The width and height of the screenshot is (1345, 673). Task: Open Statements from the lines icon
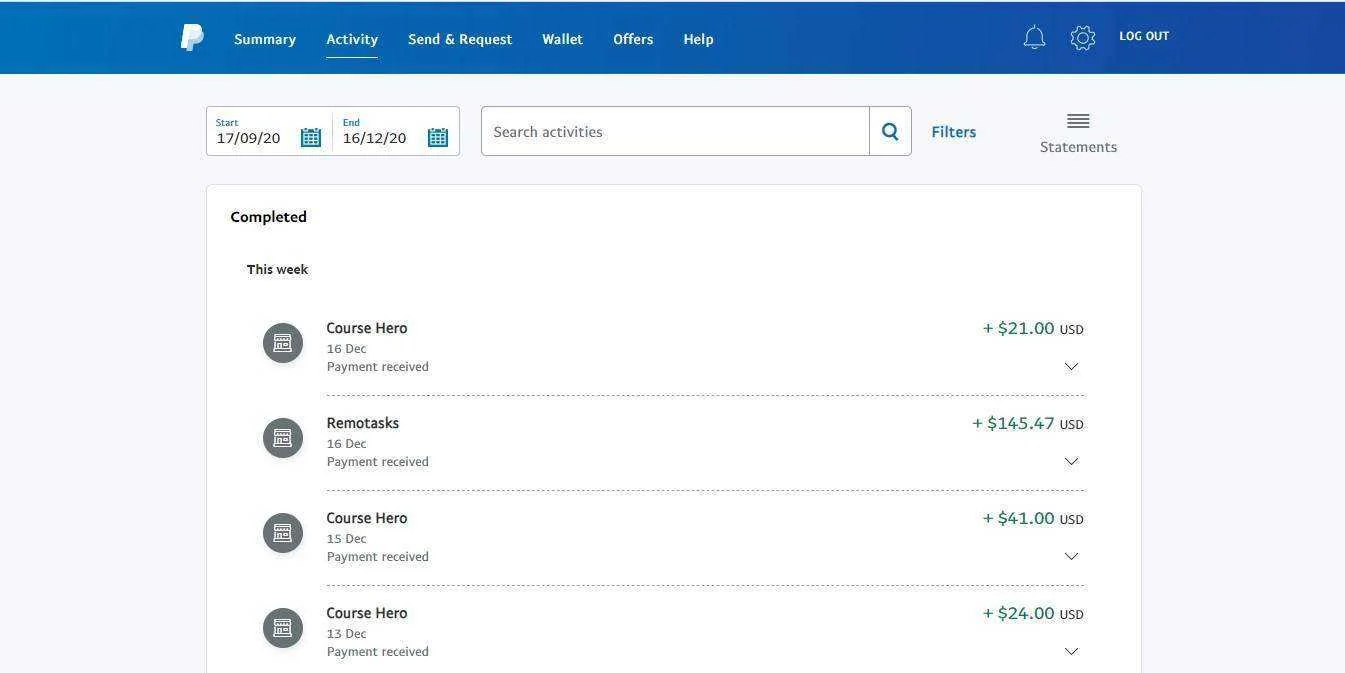point(1078,121)
